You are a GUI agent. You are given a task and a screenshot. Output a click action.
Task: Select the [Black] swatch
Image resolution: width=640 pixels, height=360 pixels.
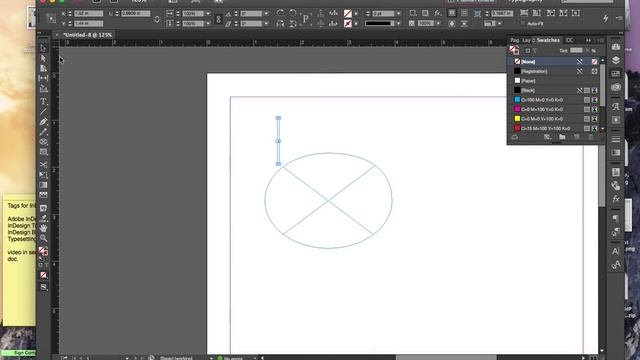tap(554, 90)
